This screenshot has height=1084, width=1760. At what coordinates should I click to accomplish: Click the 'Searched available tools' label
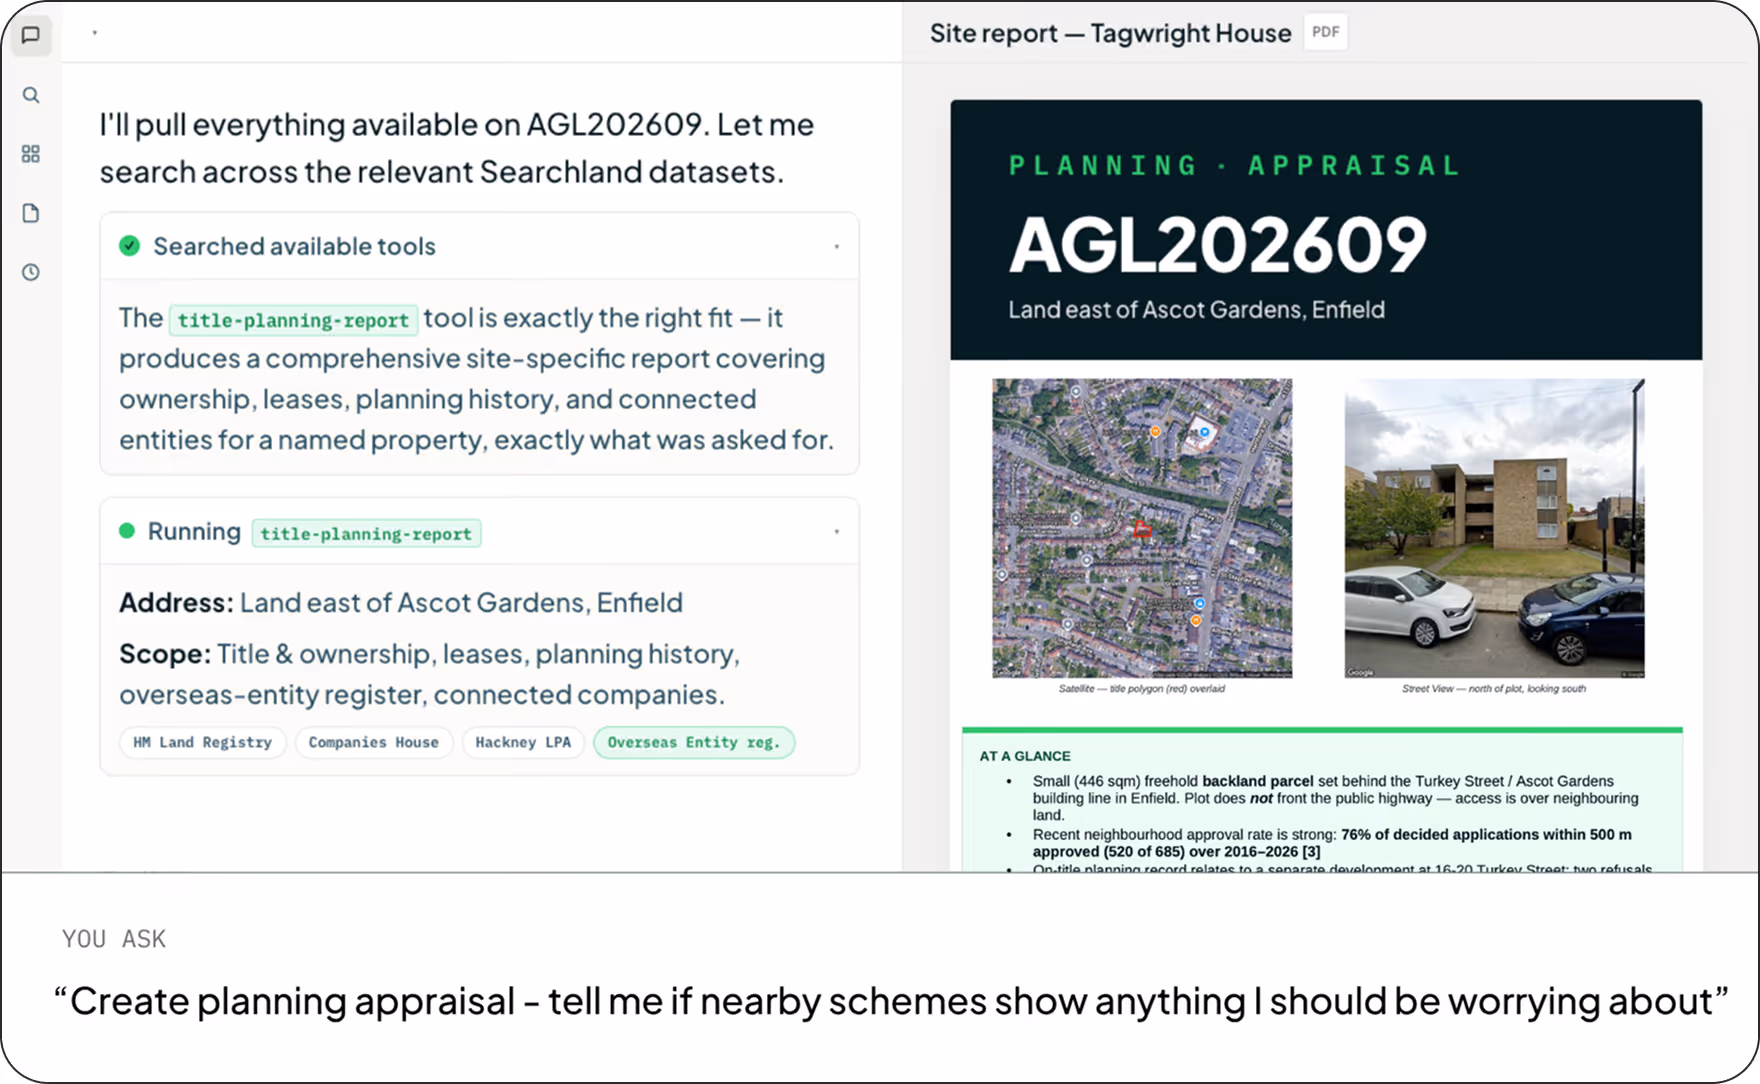click(294, 246)
